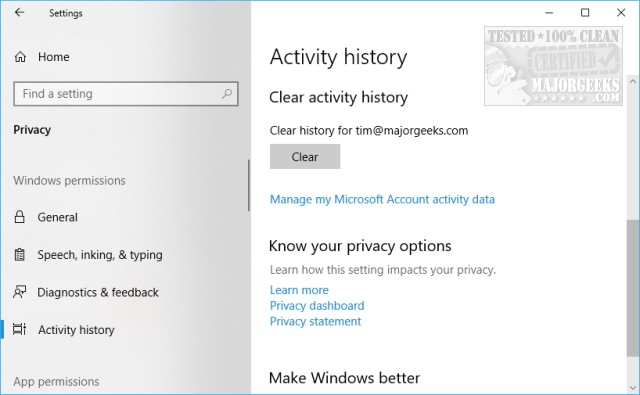Click the scrollbar up arrow on right
This screenshot has height=395, width=640.
click(x=633, y=81)
